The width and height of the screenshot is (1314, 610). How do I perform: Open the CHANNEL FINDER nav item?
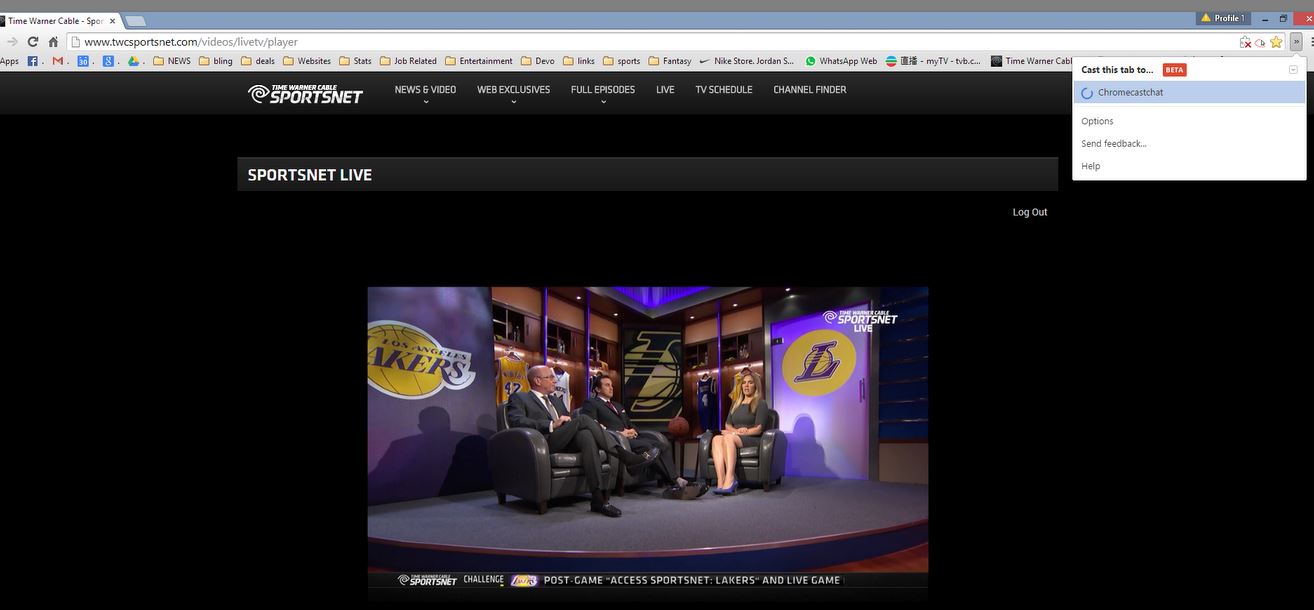pyautogui.click(x=810, y=90)
